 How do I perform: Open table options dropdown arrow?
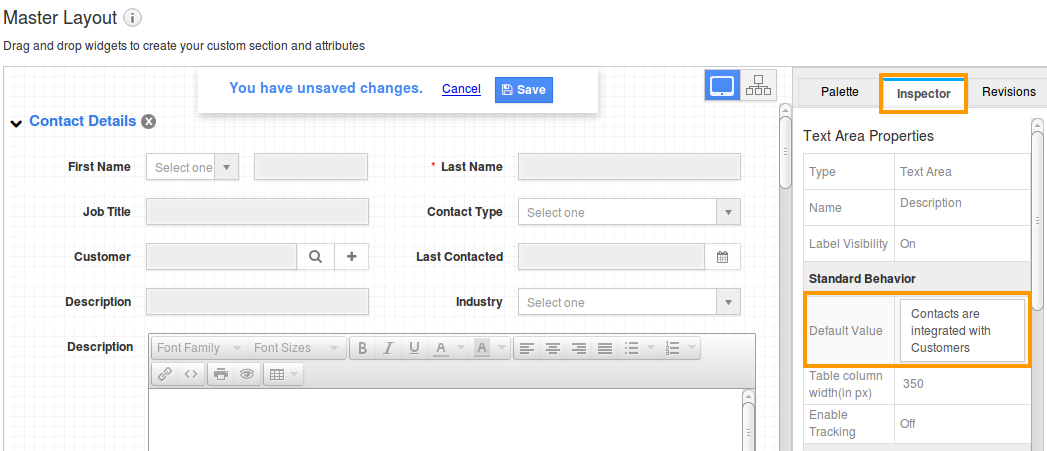pyautogui.click(x=294, y=374)
